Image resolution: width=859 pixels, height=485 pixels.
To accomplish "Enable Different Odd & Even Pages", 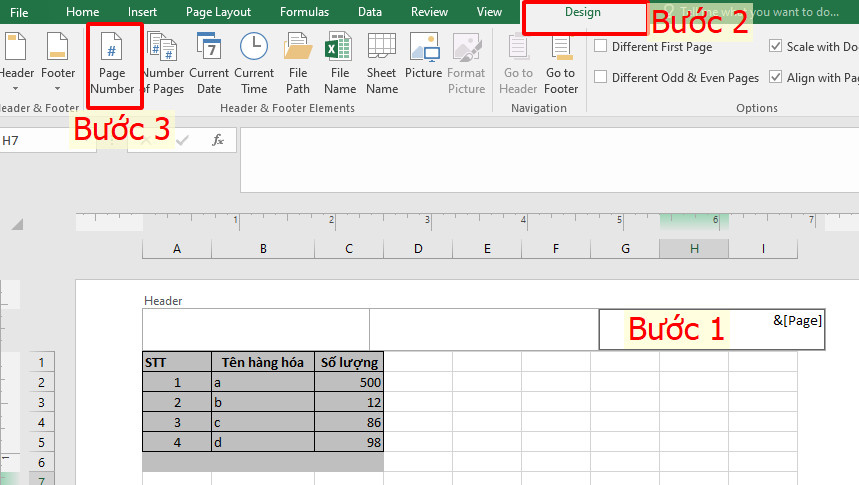I will [600, 77].
